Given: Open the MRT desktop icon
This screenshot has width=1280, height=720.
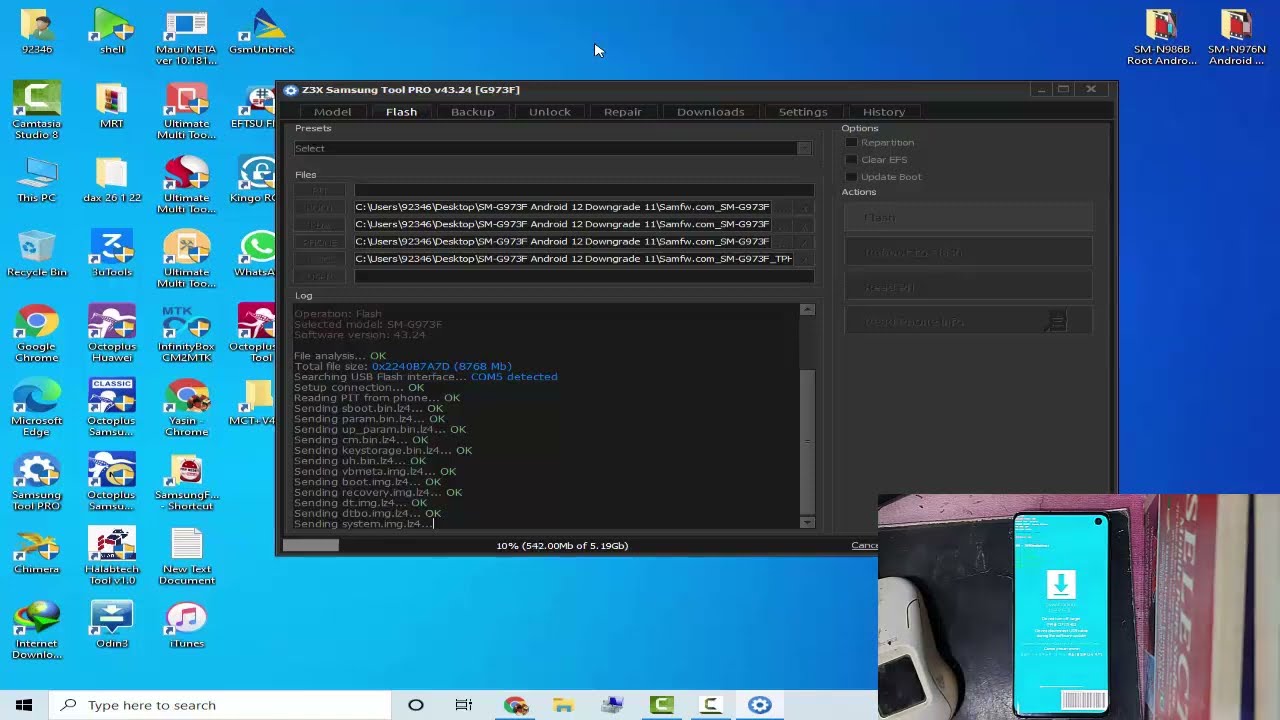Looking at the screenshot, I should [112, 105].
